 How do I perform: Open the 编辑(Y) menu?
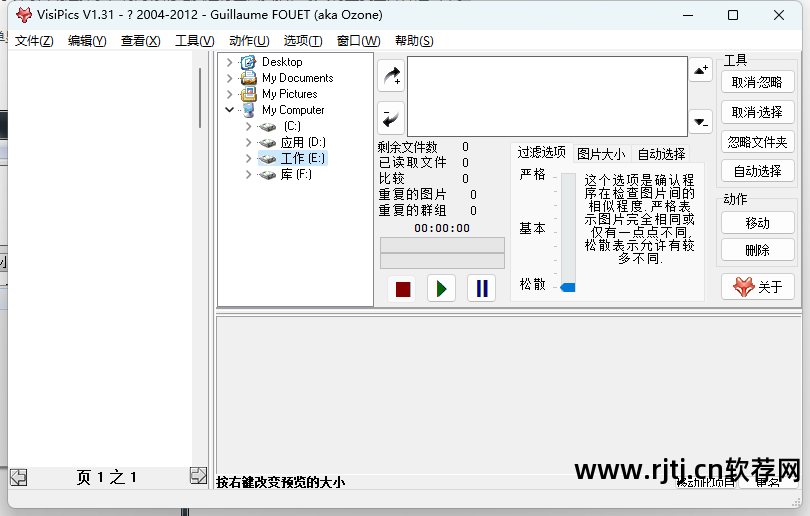pos(87,40)
